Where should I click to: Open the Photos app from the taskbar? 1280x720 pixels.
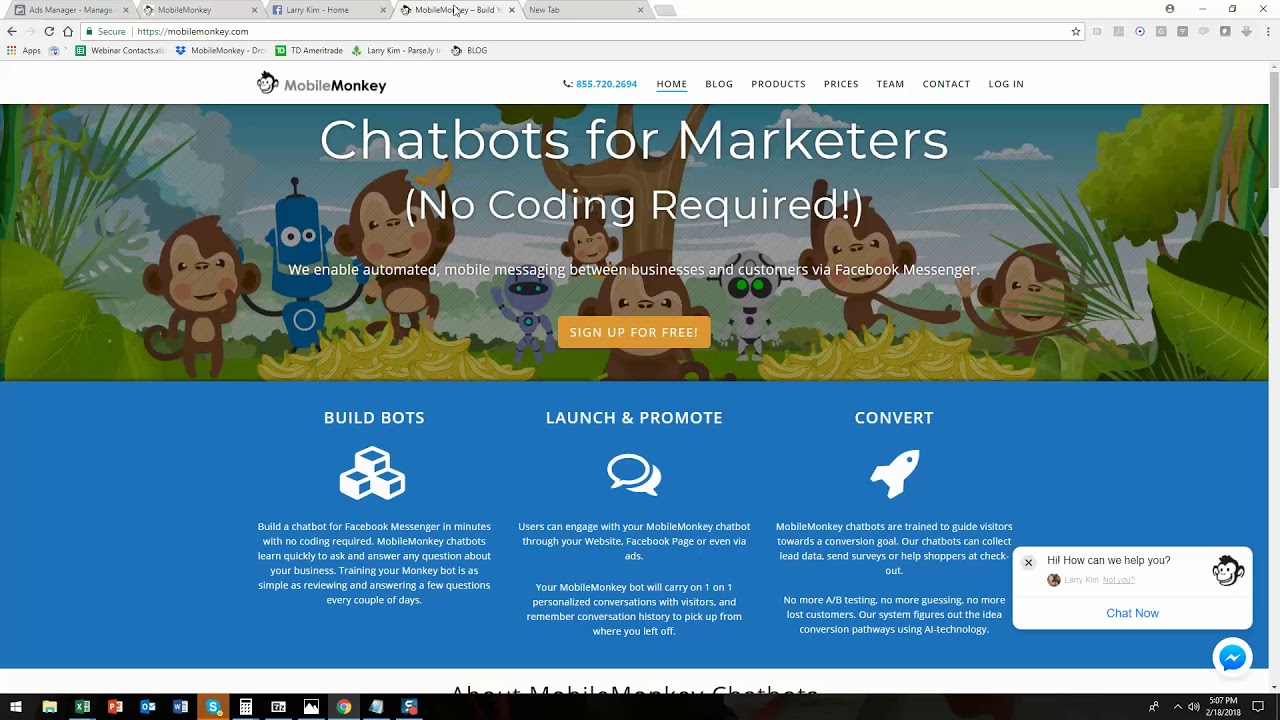coord(311,707)
